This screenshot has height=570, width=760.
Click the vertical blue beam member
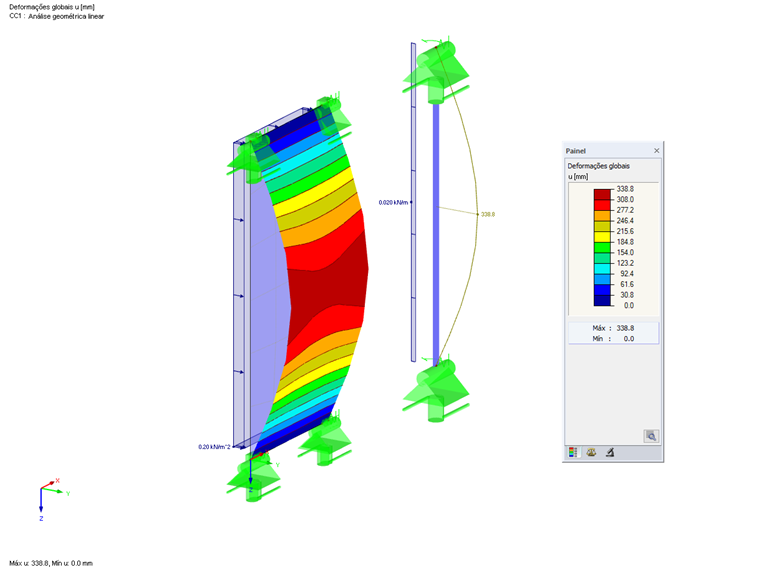click(x=436, y=233)
